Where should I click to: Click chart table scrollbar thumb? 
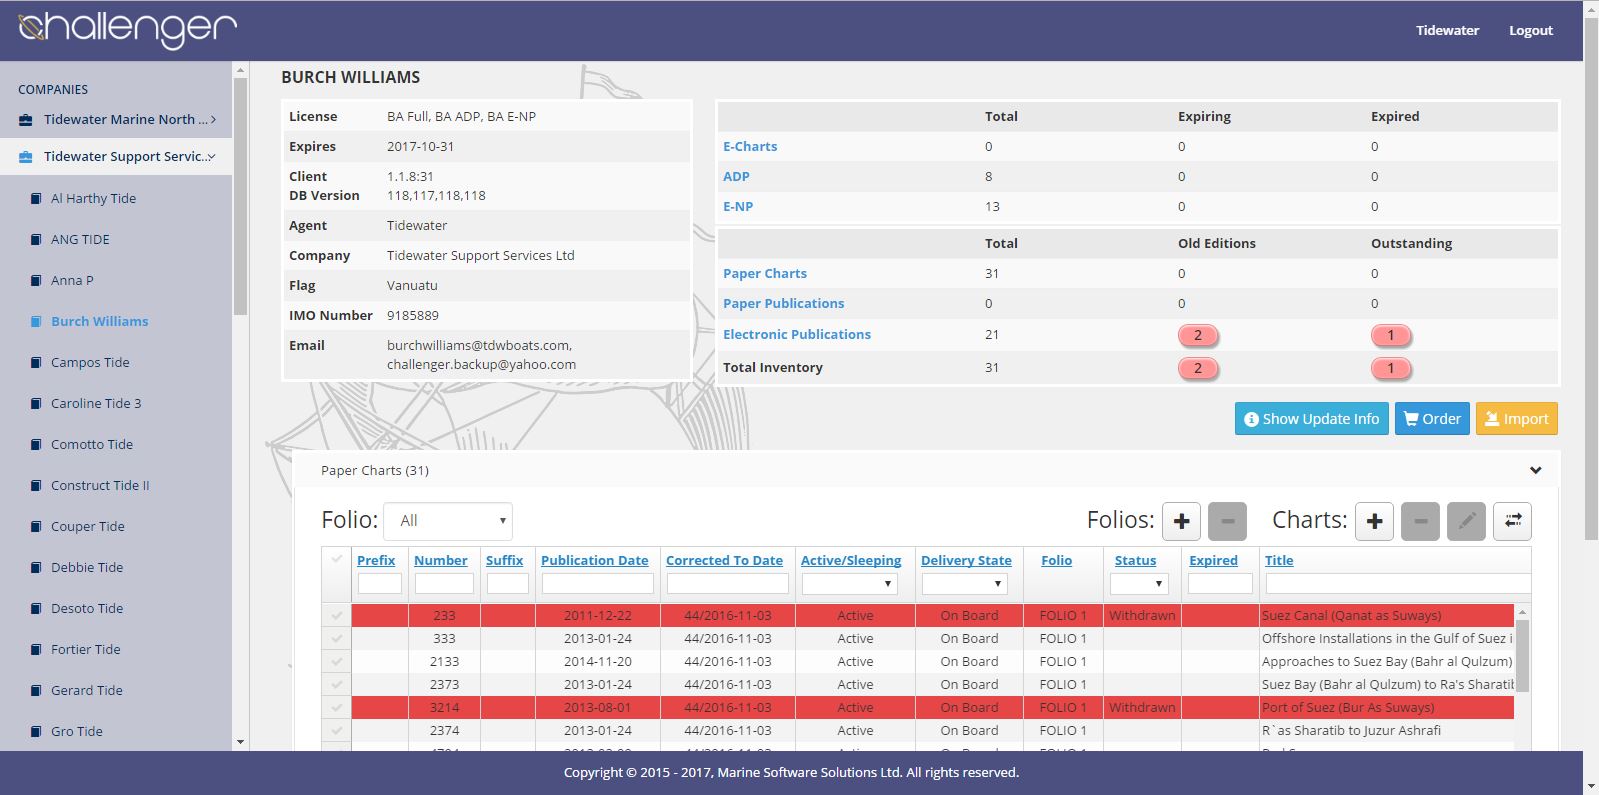(x=1522, y=655)
